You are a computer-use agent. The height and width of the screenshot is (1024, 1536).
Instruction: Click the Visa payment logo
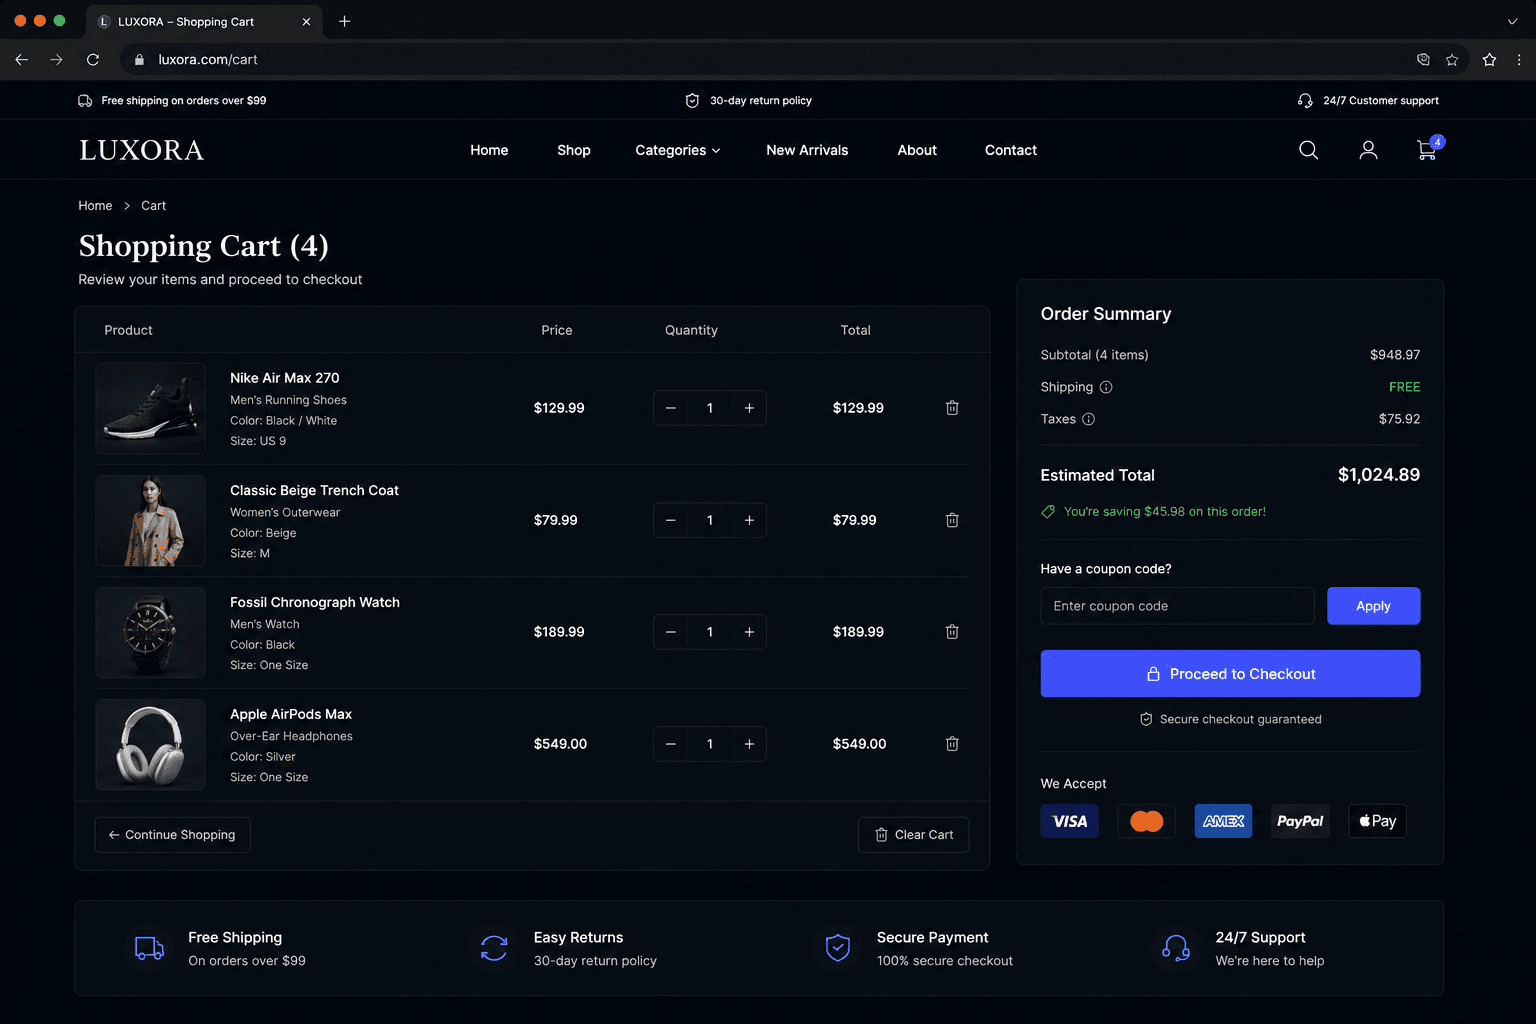click(x=1069, y=821)
